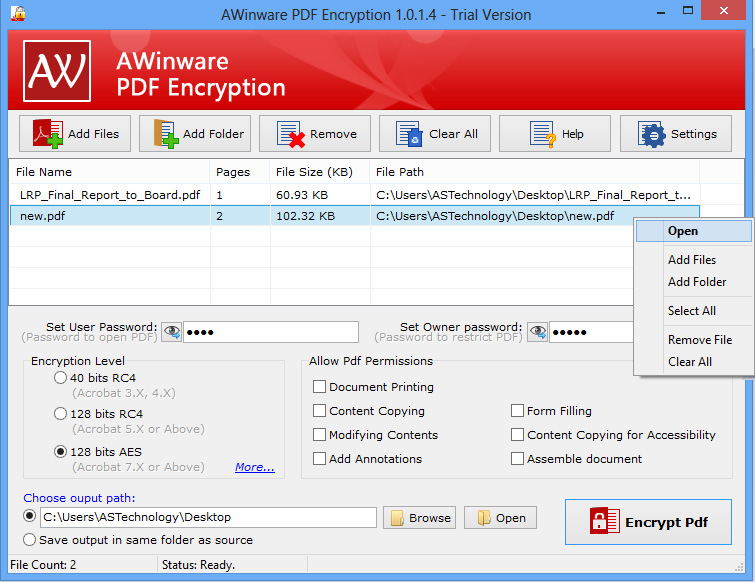Close the AWinware PDF Encryption window
This screenshot has width=755, height=582.
[x=723, y=11]
